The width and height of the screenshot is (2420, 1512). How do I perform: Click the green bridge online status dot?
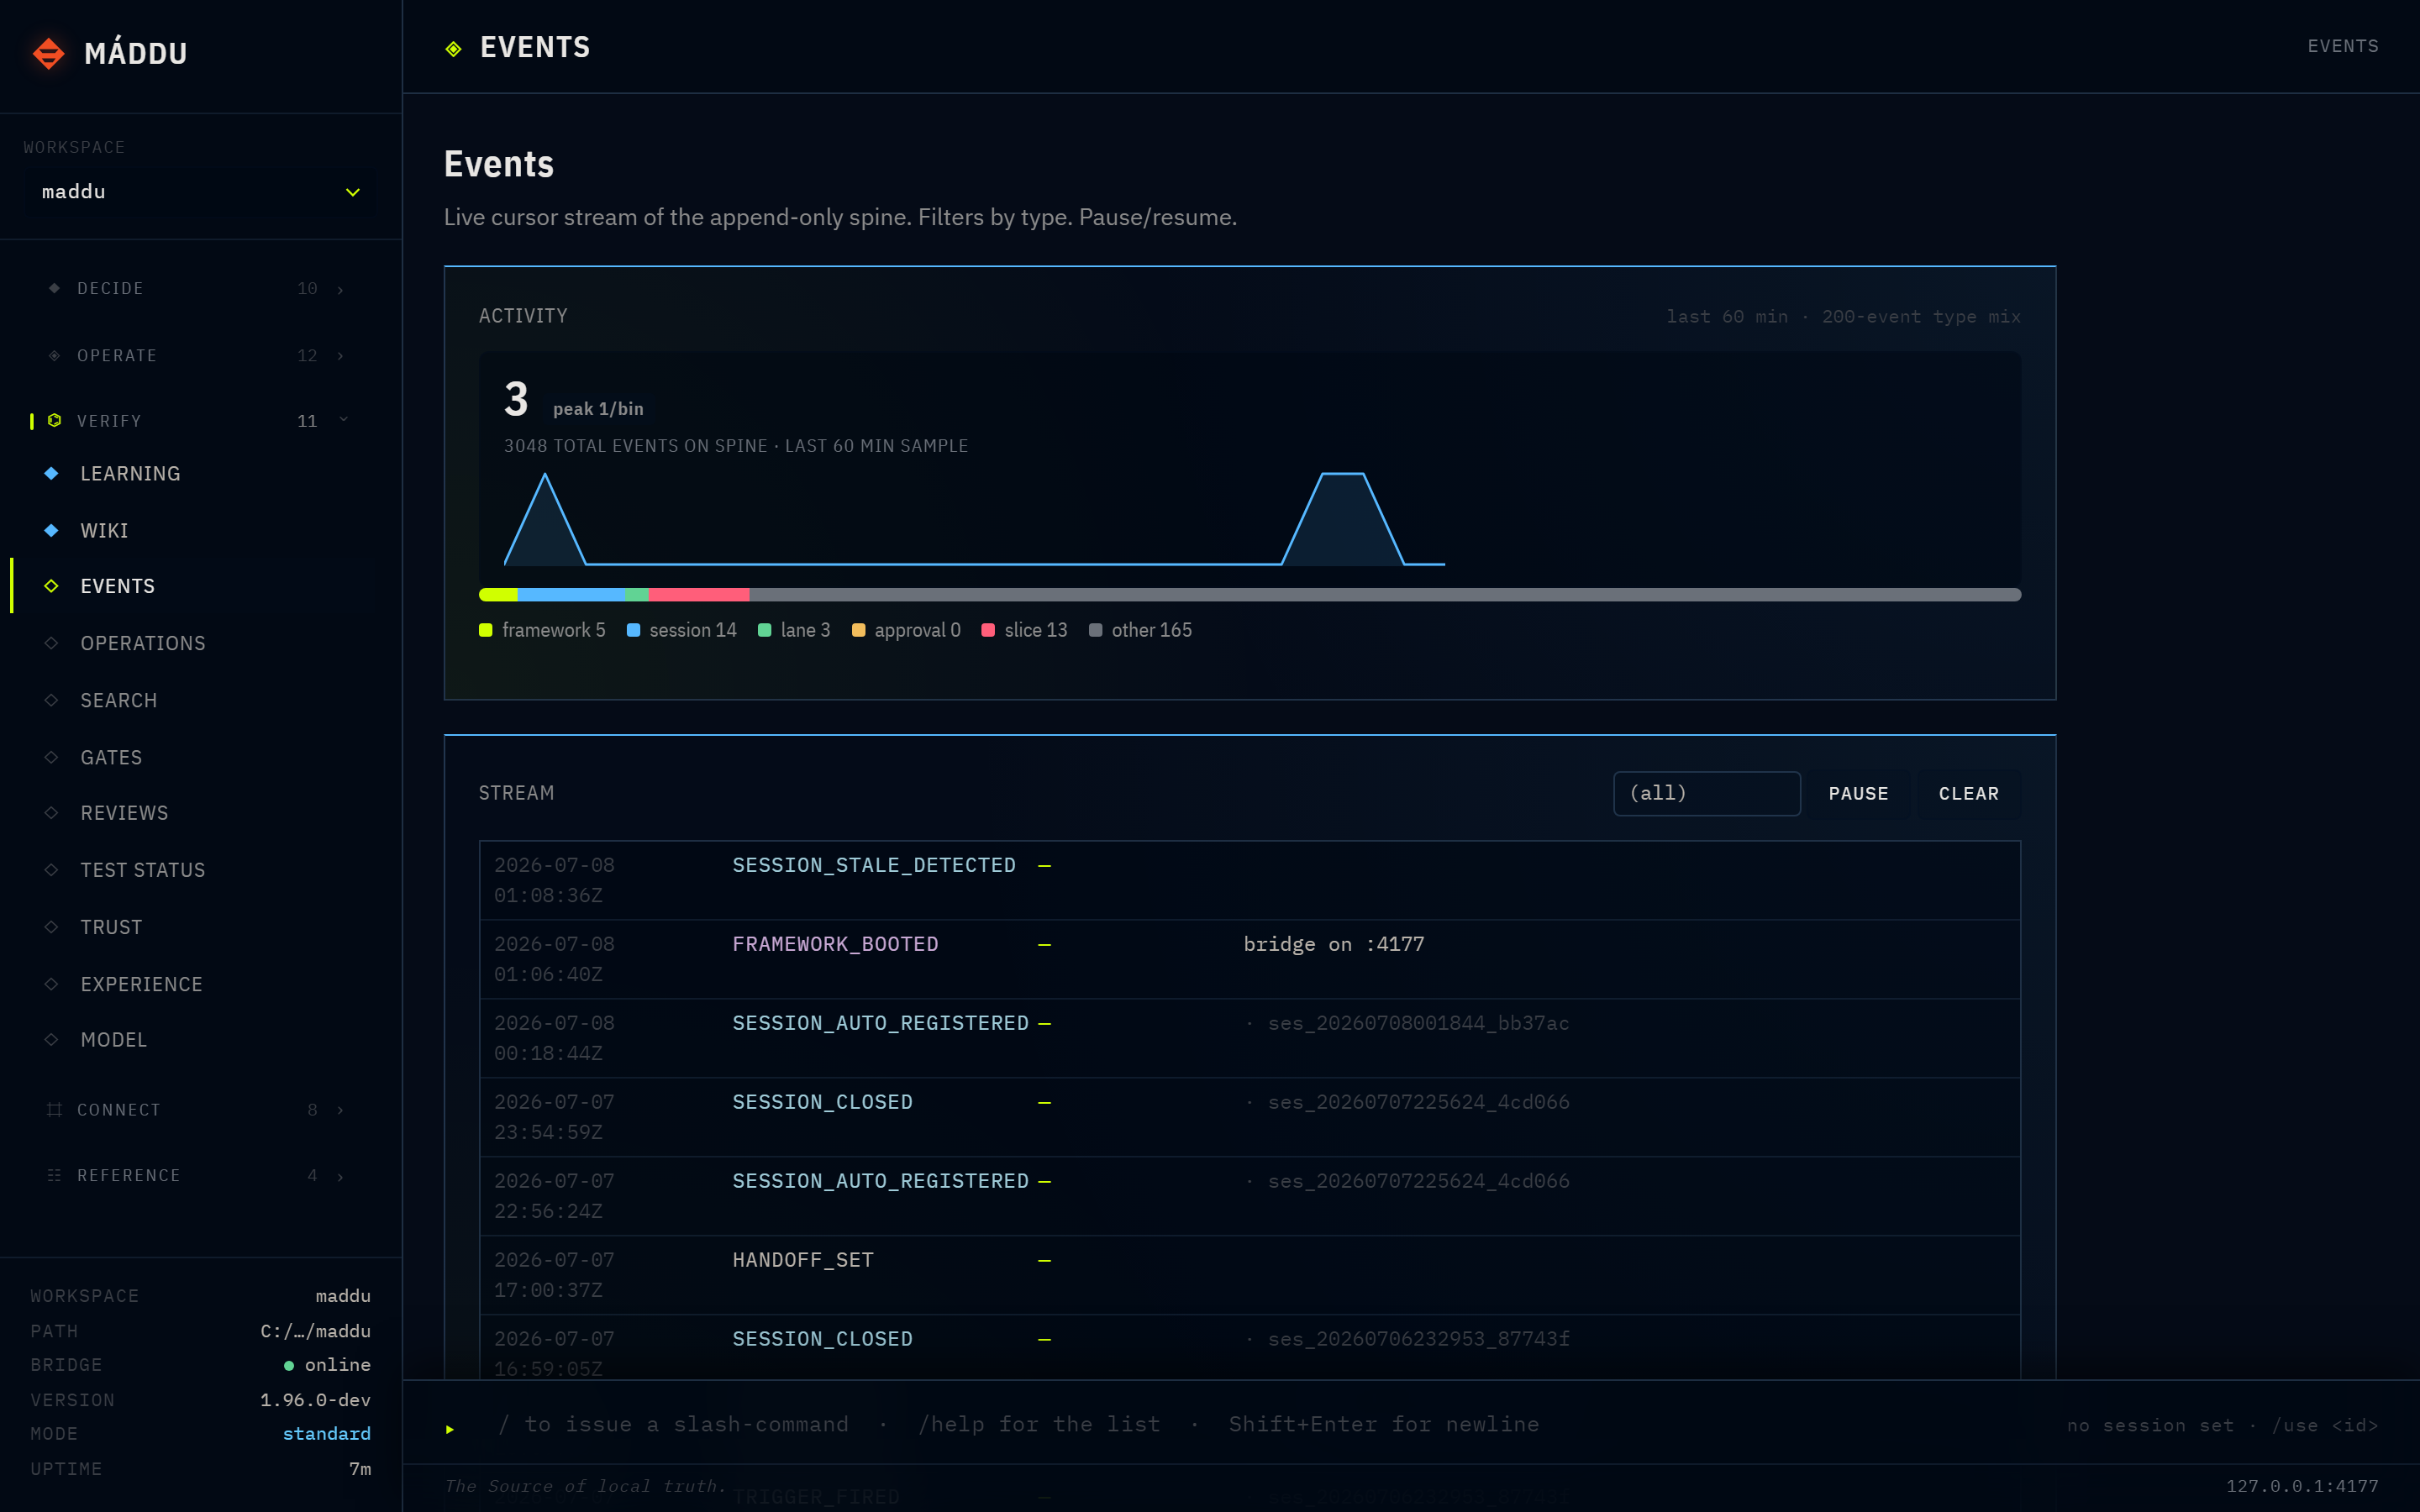[x=289, y=1366]
